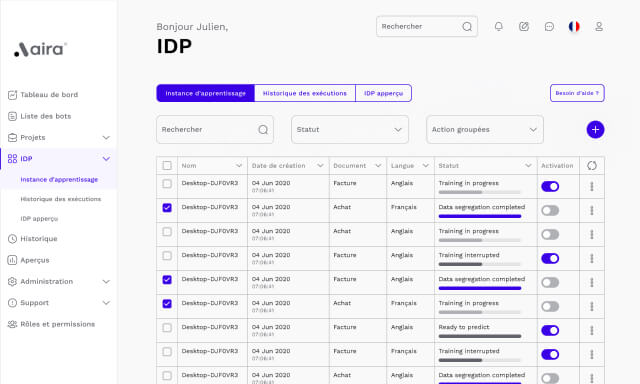The height and width of the screenshot is (384, 640).
Task: Check the Achat Anglais Training in progress row
Action: click(167, 232)
